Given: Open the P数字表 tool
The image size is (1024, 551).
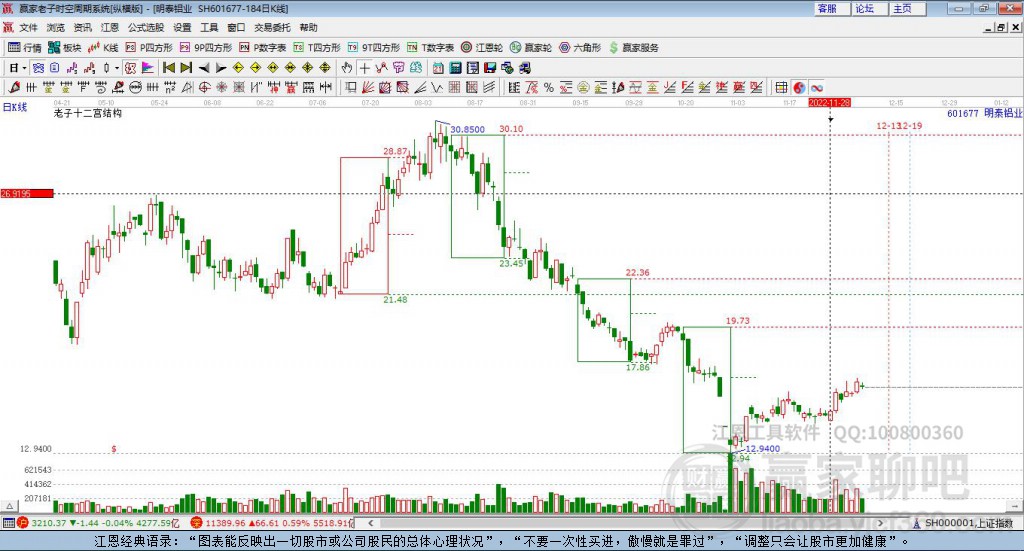Looking at the screenshot, I should pyautogui.click(x=263, y=48).
